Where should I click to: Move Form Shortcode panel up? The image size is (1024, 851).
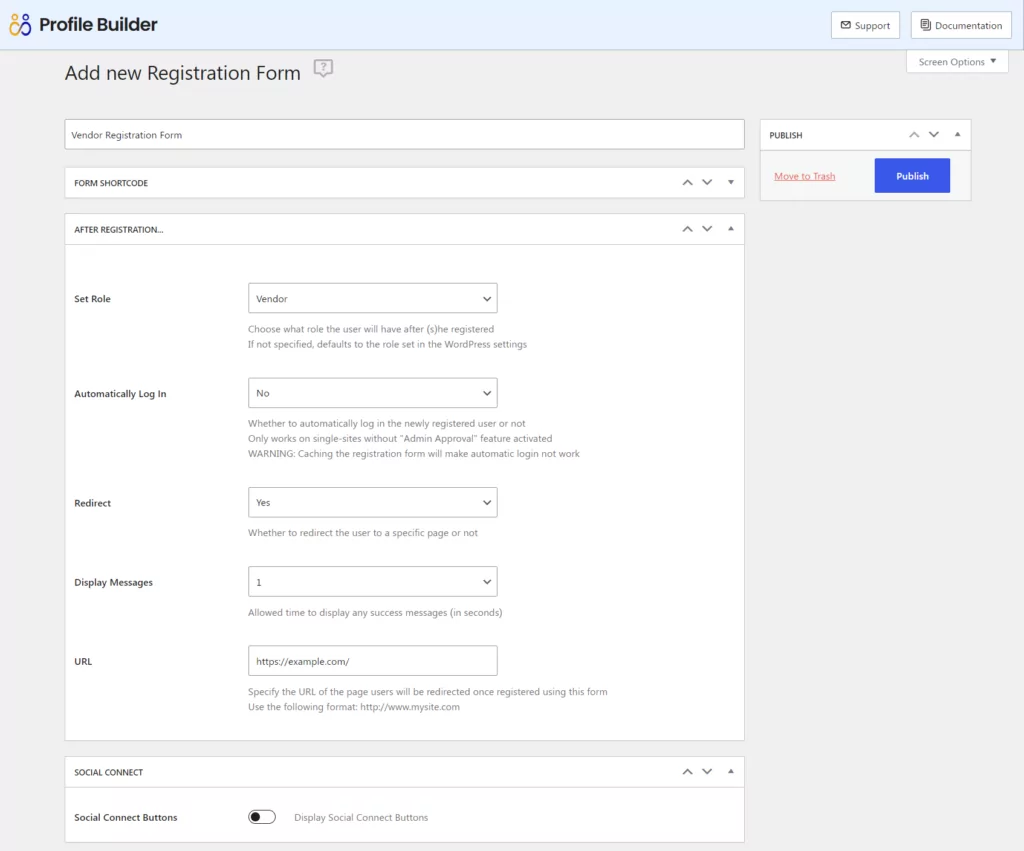pos(687,183)
